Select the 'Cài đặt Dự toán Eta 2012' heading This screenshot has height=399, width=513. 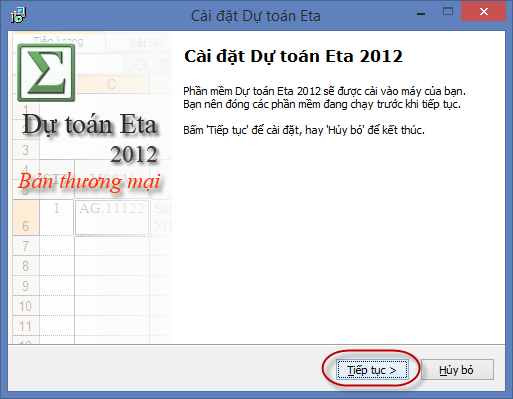click(293, 56)
